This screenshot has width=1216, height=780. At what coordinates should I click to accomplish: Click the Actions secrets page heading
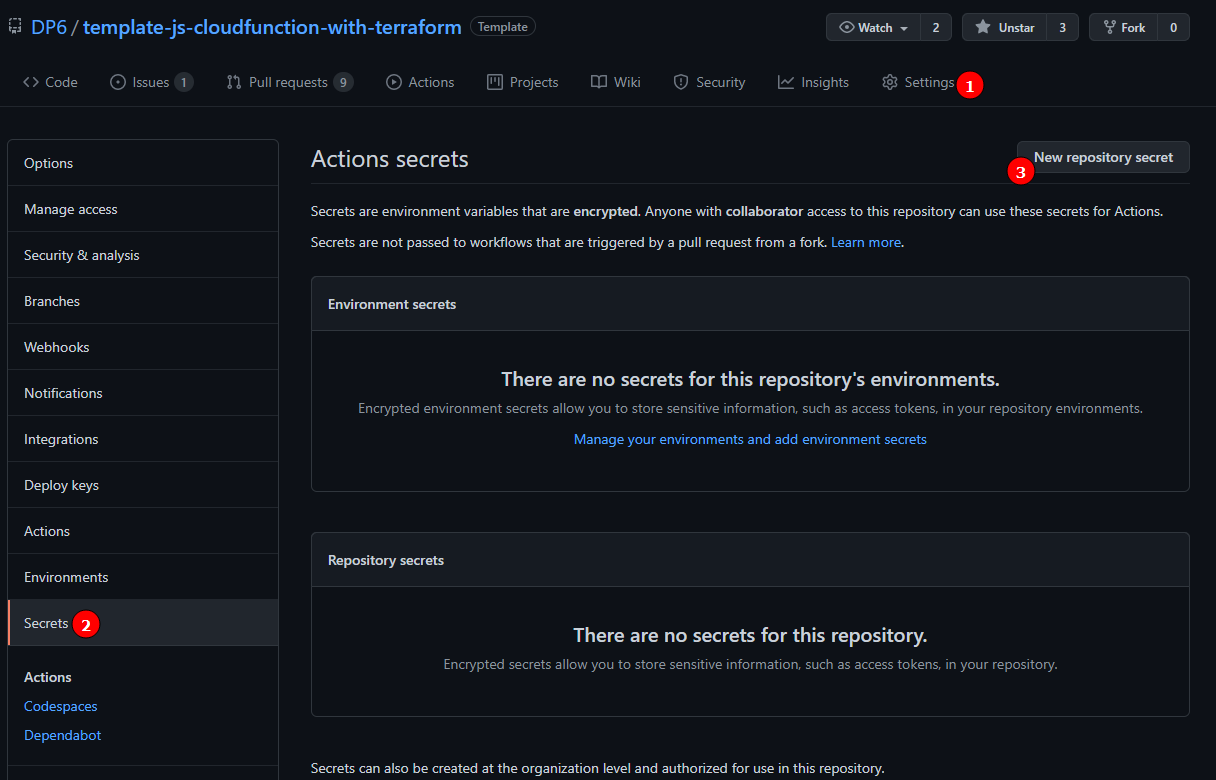coord(390,159)
